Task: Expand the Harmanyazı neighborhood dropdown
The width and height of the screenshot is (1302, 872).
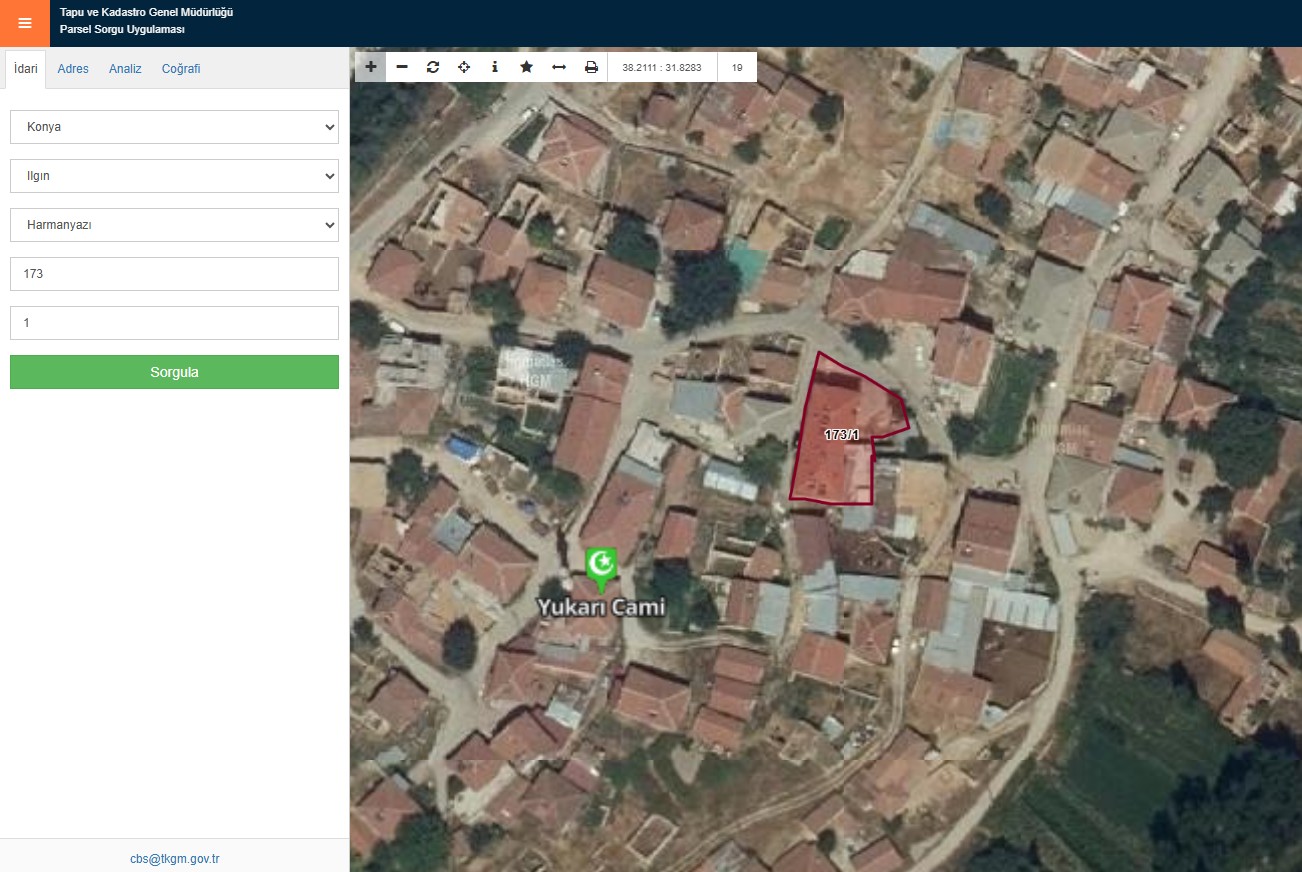Action: click(174, 225)
